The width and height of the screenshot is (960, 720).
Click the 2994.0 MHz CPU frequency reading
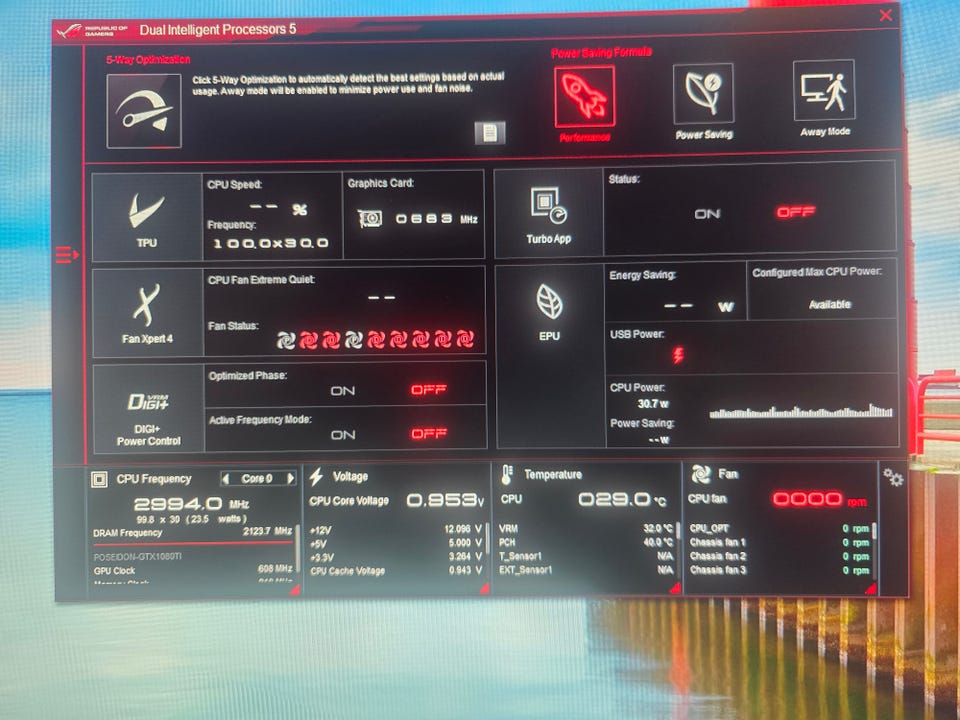[191, 504]
